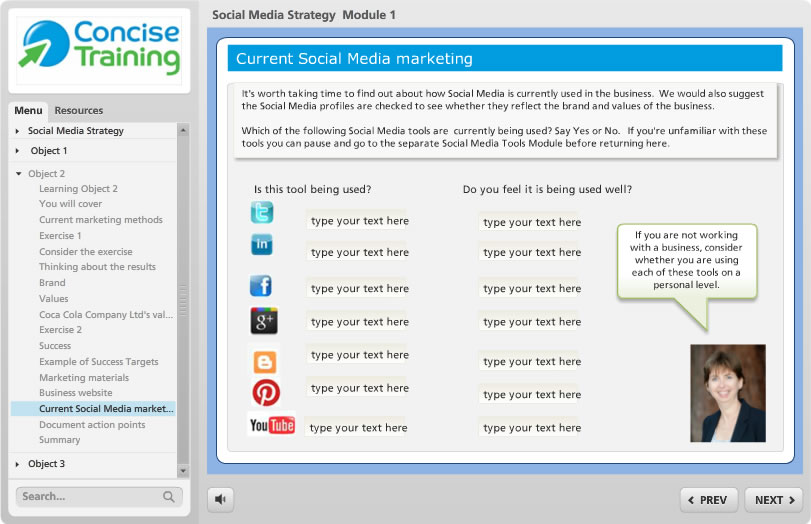Image resolution: width=811 pixels, height=524 pixels.
Task: Mute audio with the speaker button
Action: tap(220, 499)
